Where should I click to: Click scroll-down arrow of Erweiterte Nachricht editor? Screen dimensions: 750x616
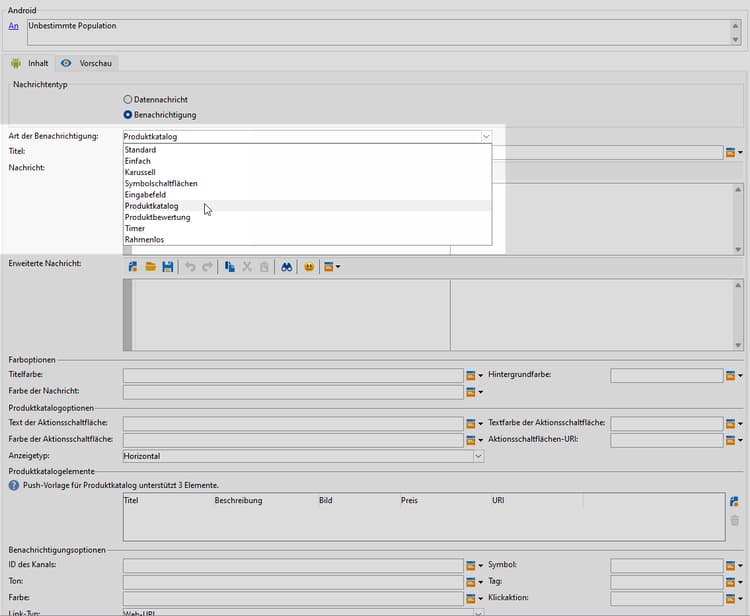tap(738, 345)
